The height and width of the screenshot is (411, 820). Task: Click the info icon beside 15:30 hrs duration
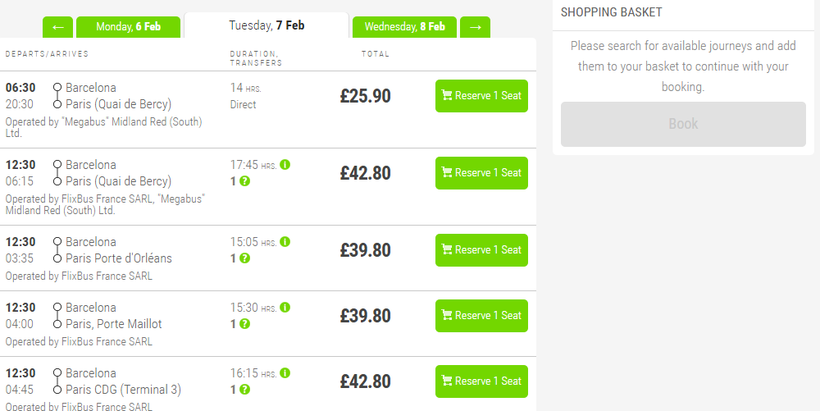click(x=285, y=308)
